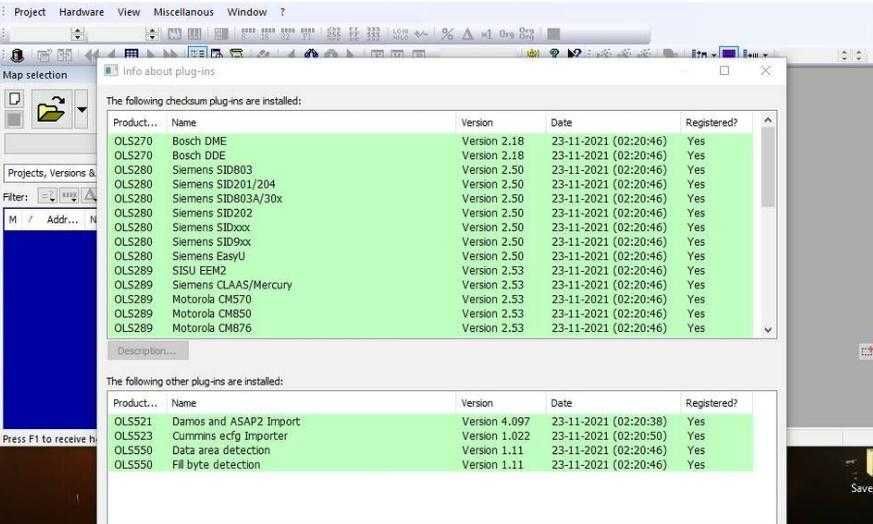Click the 16-bit view toolbar icon
Screen dimensions: 873x524
coord(268,34)
